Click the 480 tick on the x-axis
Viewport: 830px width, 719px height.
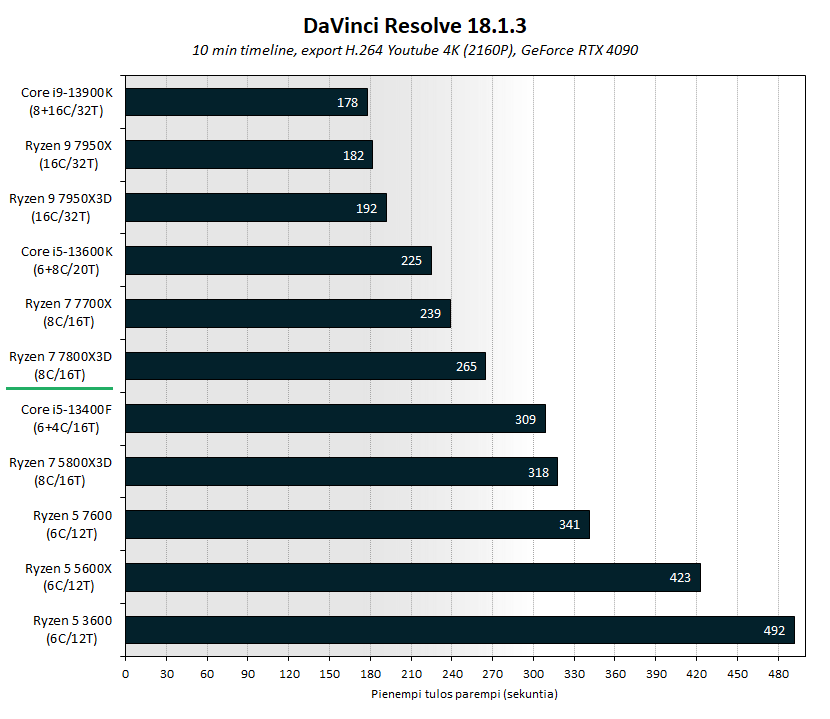[778, 674]
